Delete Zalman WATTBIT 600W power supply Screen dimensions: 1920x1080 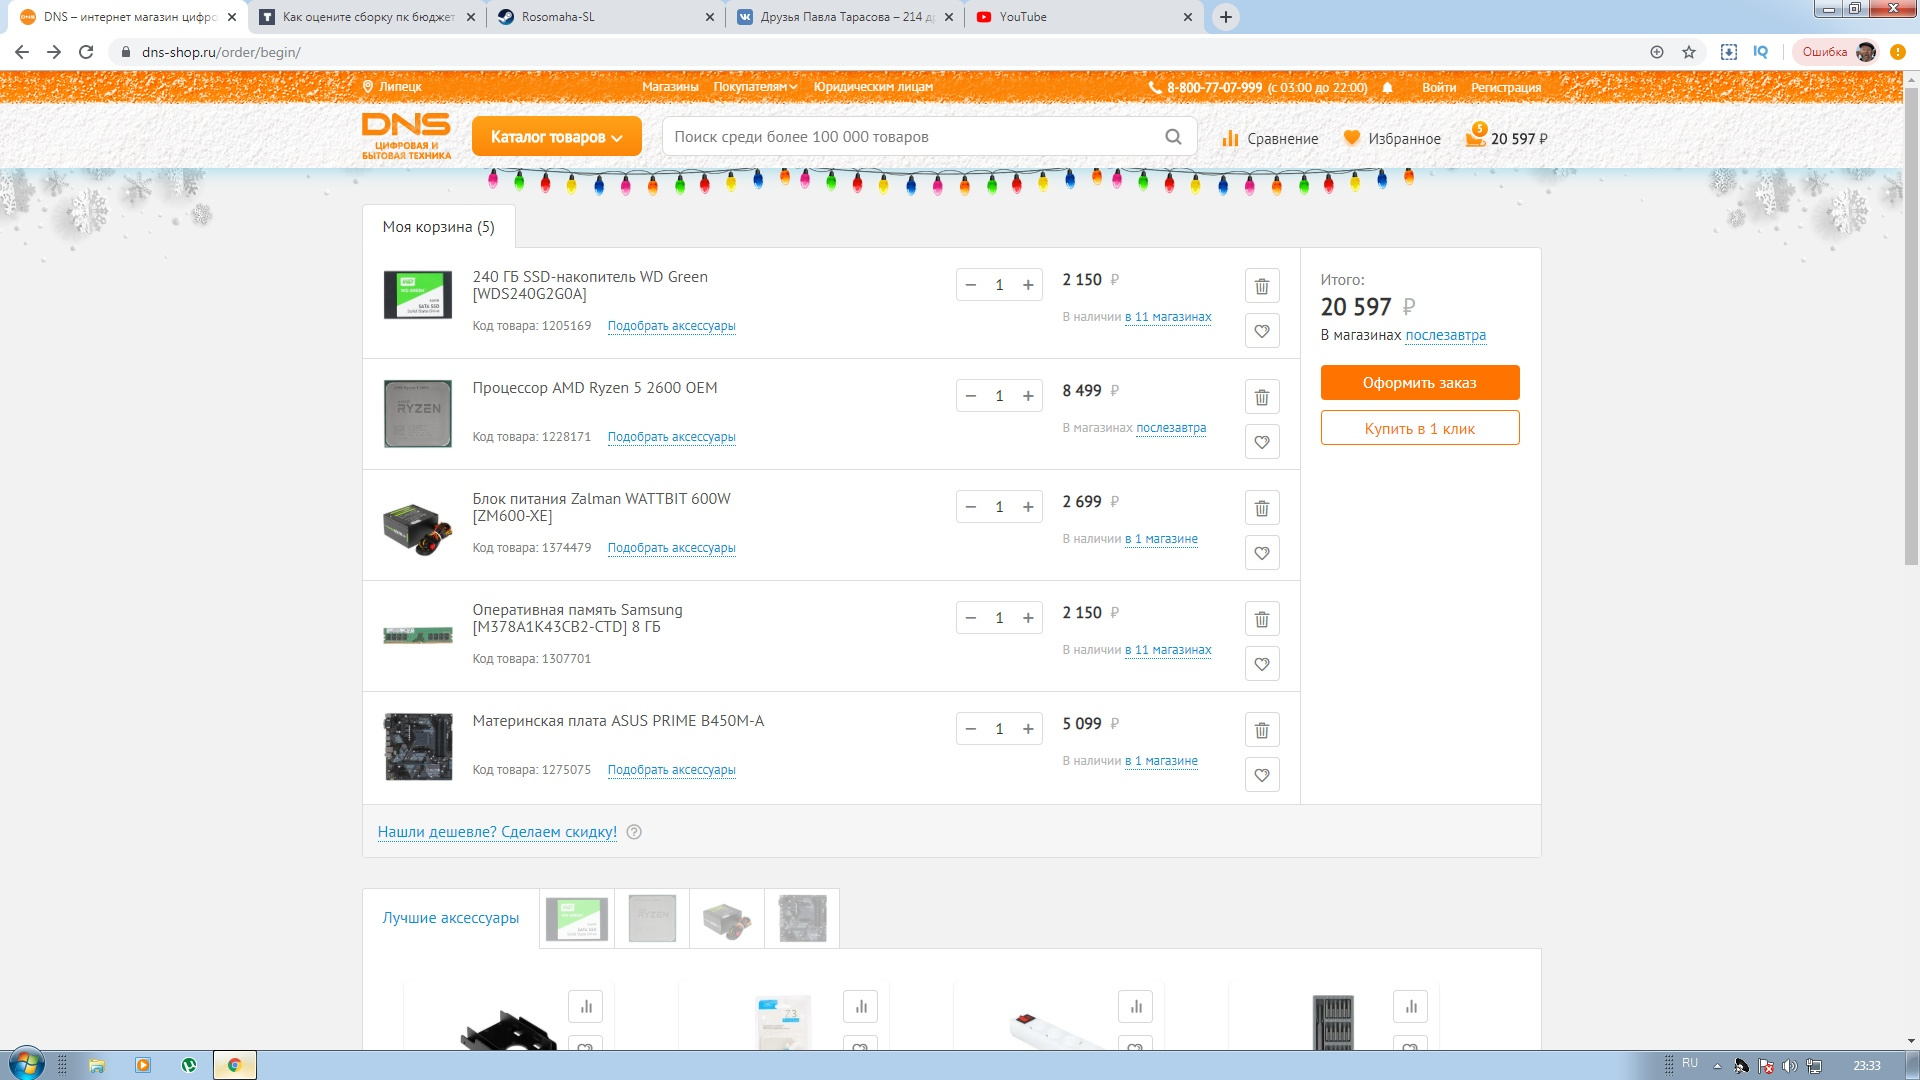1262,508
